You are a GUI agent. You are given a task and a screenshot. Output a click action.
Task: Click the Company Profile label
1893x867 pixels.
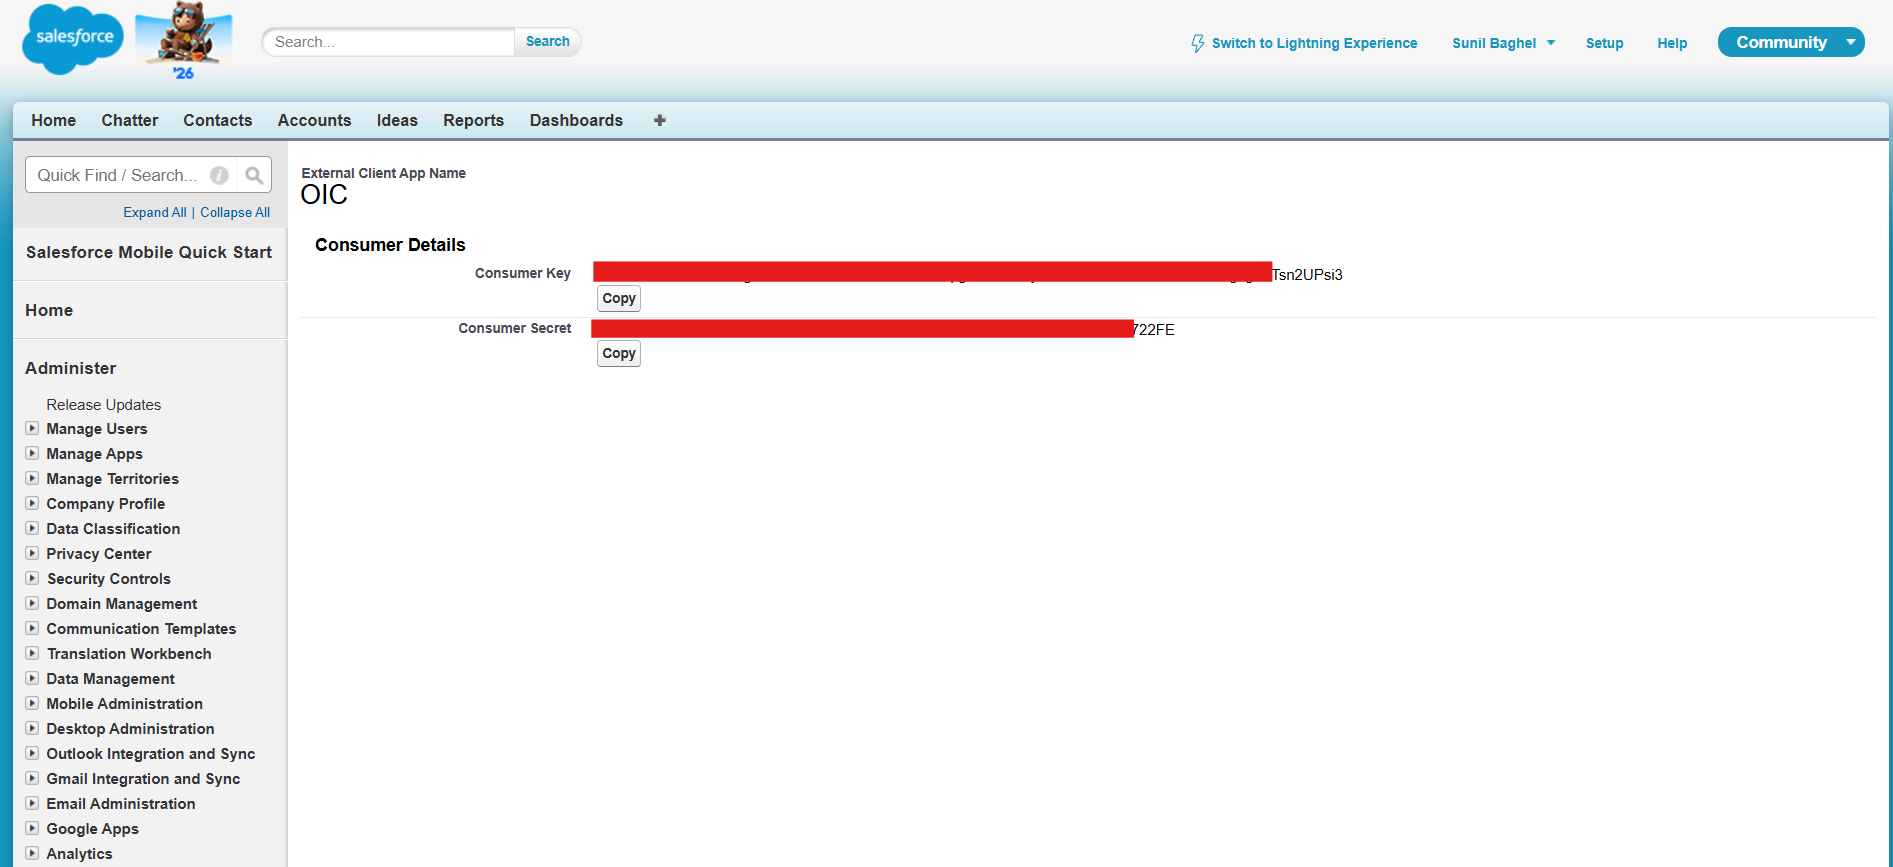[x=105, y=503]
